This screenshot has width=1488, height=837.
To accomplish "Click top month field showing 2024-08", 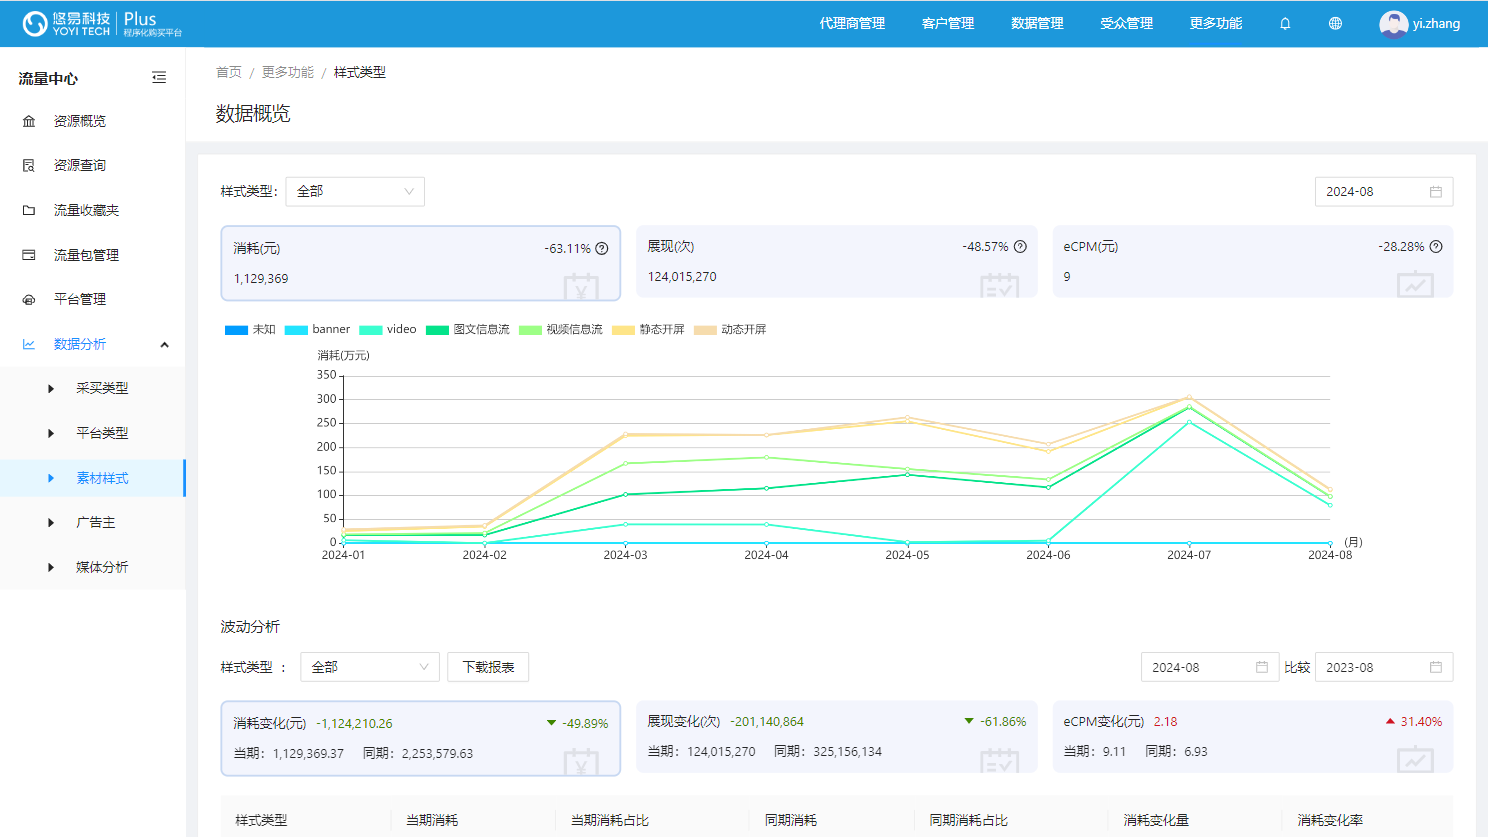I will (x=1384, y=192).
